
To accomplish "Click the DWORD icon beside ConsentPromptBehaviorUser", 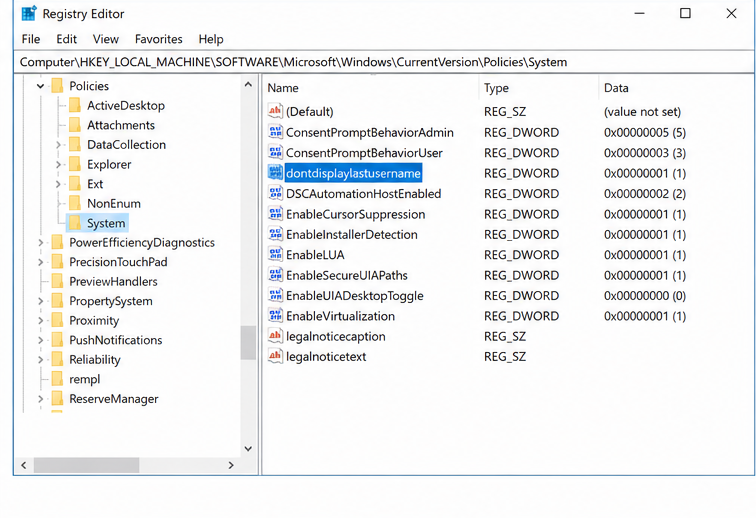I will click(x=275, y=152).
